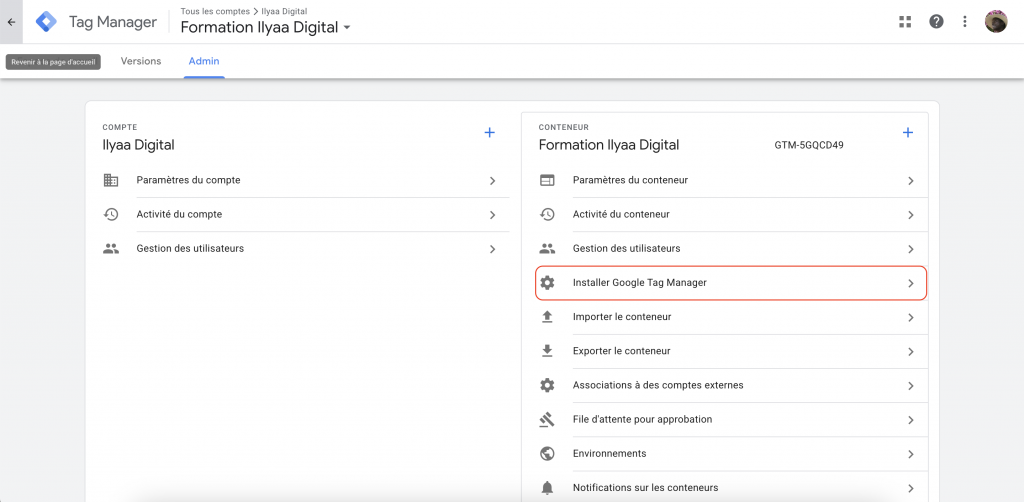Click the Activité du compte history icon
Screen dimensions: 1024x502
click(x=111, y=214)
